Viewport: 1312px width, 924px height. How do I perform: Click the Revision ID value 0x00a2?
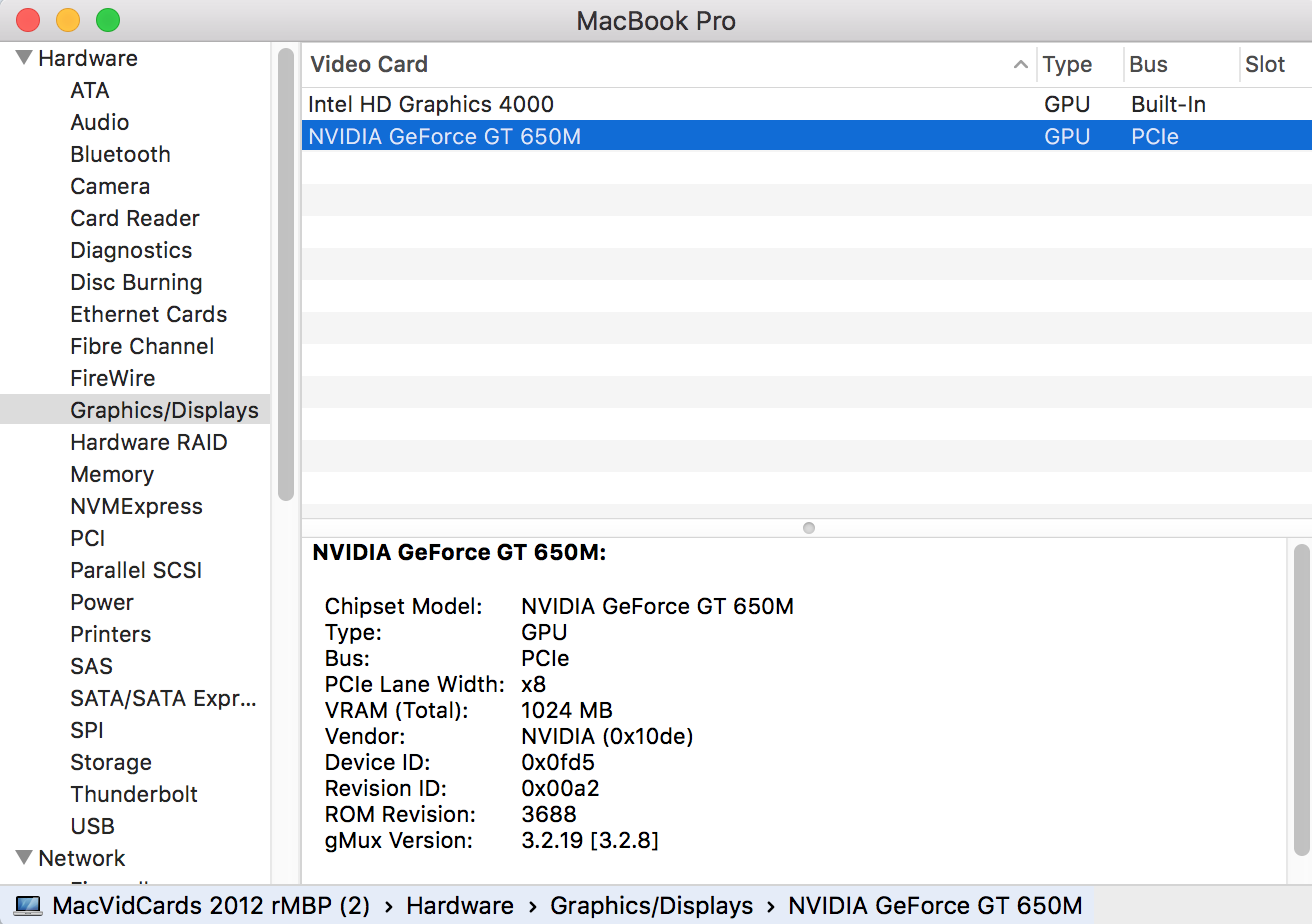tap(560, 788)
